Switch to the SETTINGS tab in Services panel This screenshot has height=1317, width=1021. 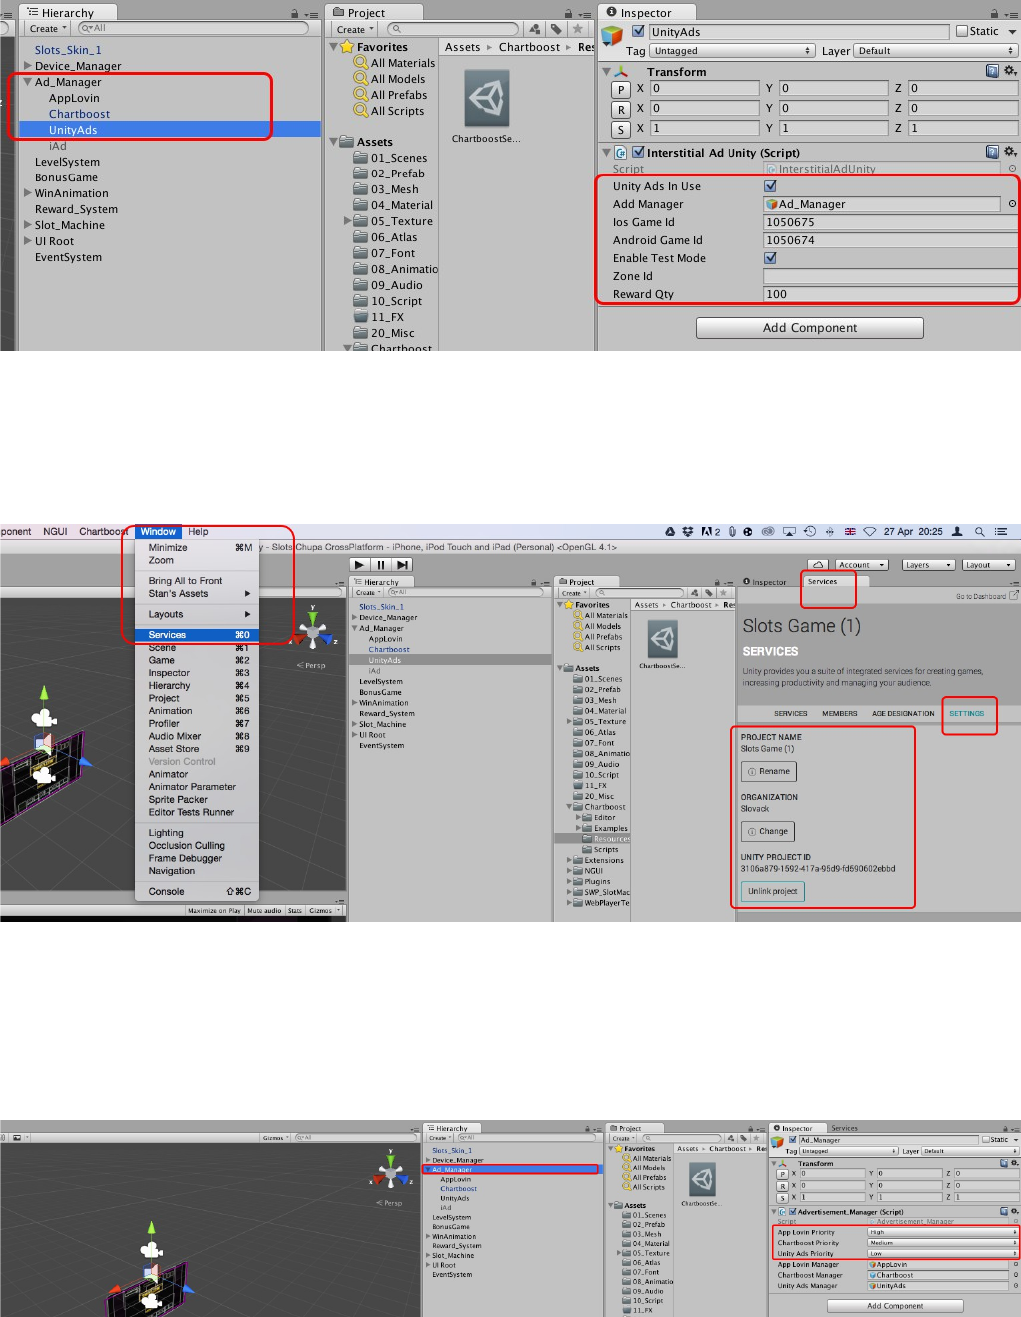(x=967, y=714)
